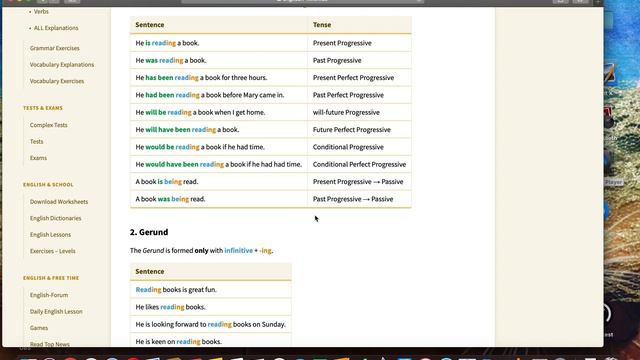Click "He will have been reading a book."

187,130
